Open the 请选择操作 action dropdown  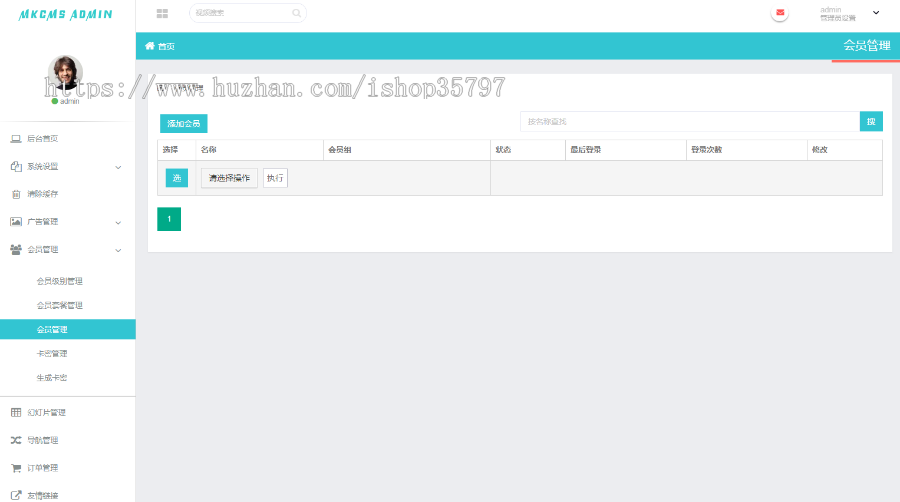click(229, 178)
